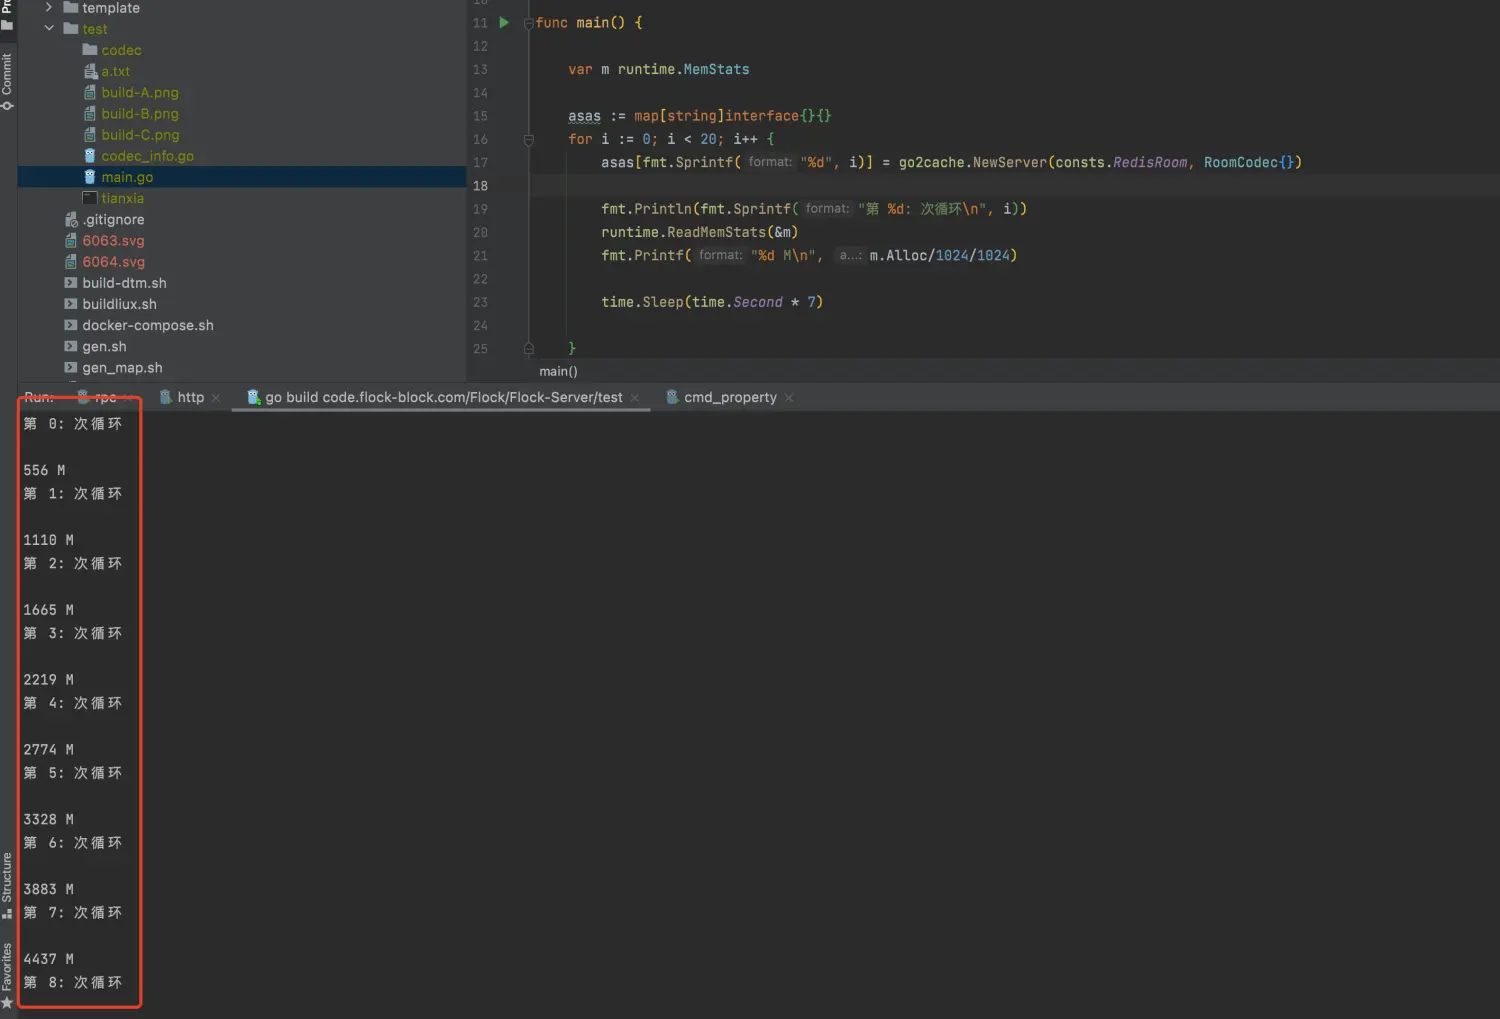Fold the func main code block
Screen dimensions: 1500x1019
(528, 23)
